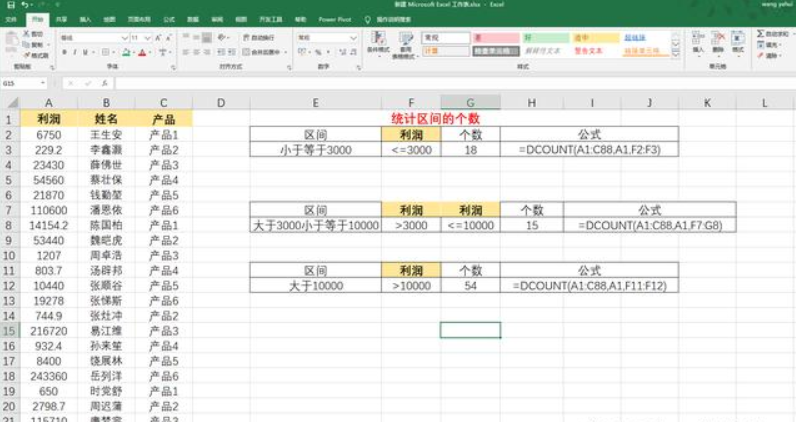This screenshot has width=796, height=422.
Task: Align cell text right
Action: point(207,52)
